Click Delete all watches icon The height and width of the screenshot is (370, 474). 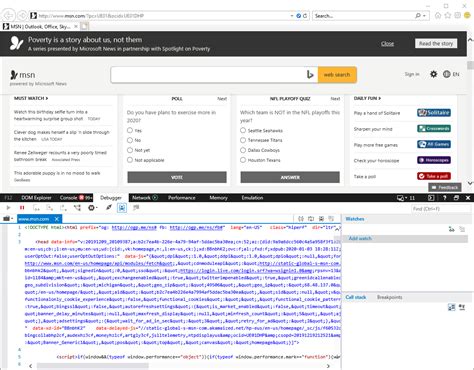462,229
